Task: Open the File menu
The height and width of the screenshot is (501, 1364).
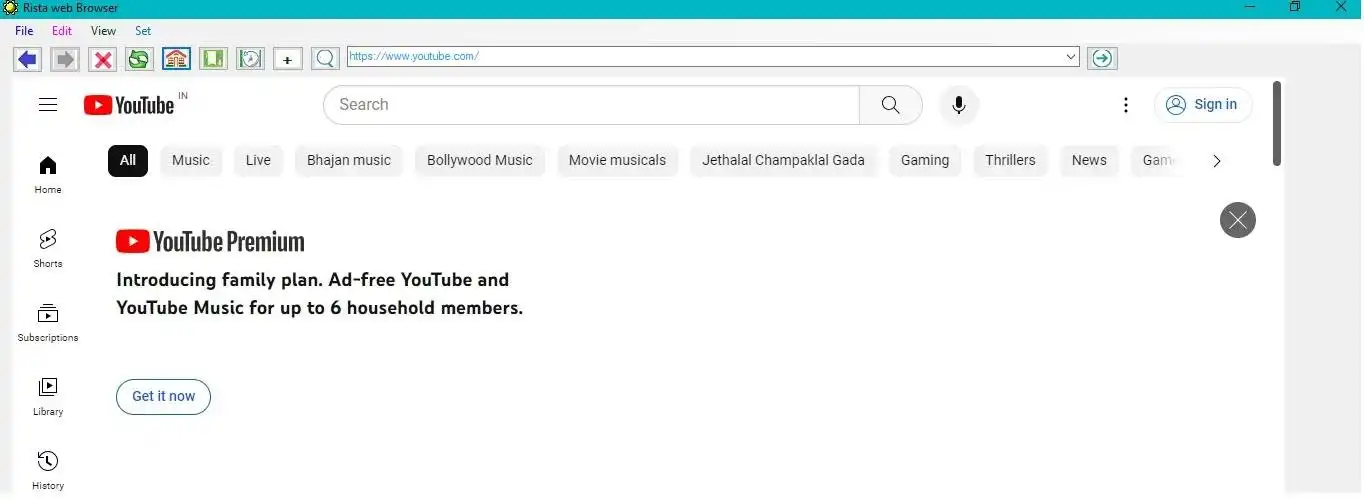Action: point(24,31)
